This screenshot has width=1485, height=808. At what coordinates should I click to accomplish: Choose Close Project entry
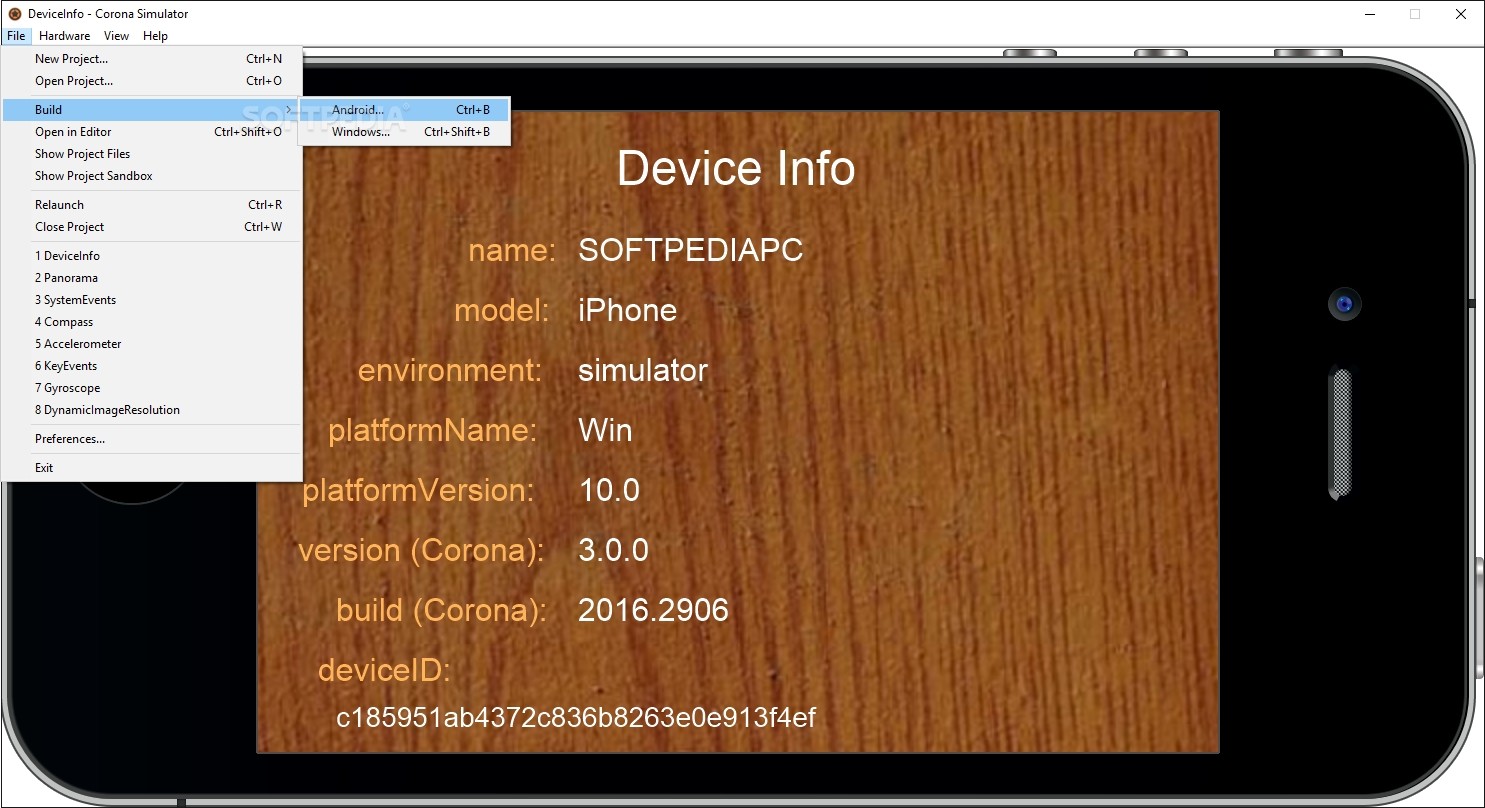pos(151,227)
